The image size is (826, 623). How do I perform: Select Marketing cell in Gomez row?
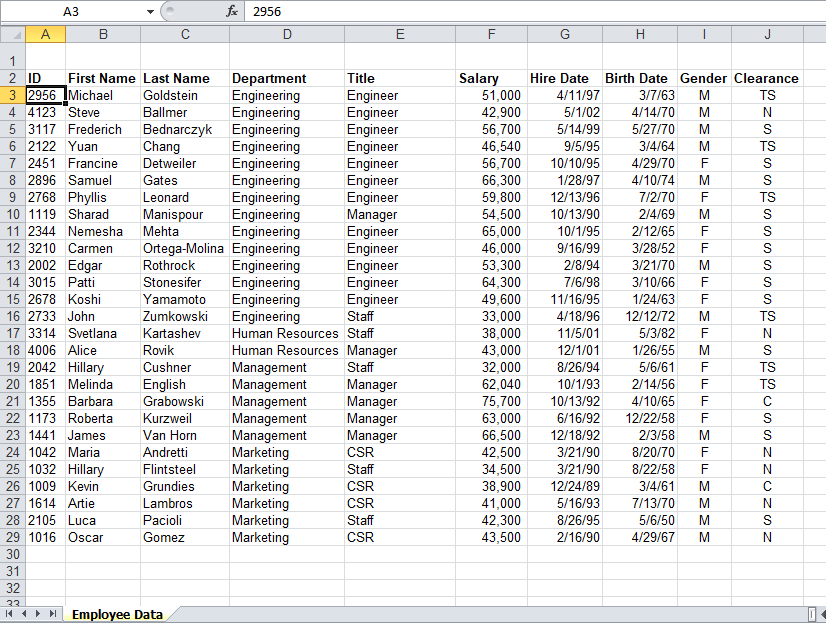287,537
